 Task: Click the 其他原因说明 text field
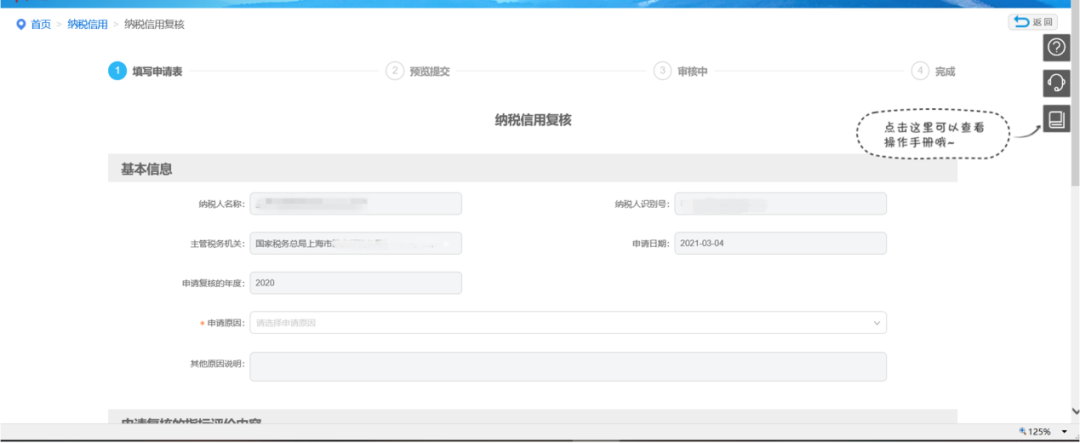[567, 366]
